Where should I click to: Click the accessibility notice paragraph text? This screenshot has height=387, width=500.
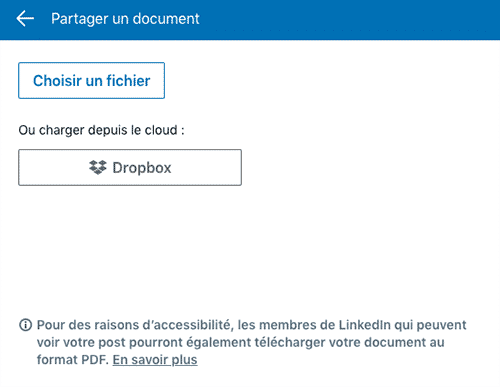(252, 342)
